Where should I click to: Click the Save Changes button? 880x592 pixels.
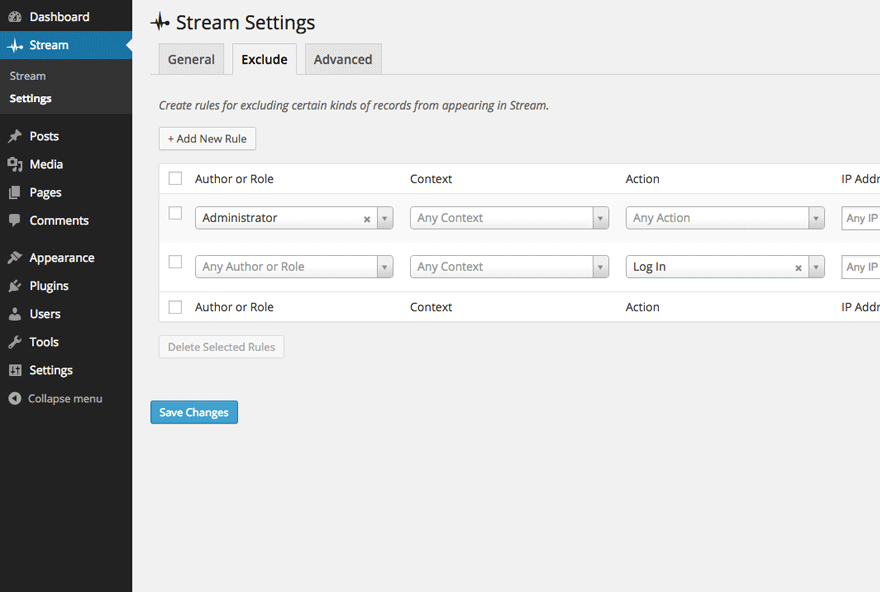tap(194, 412)
